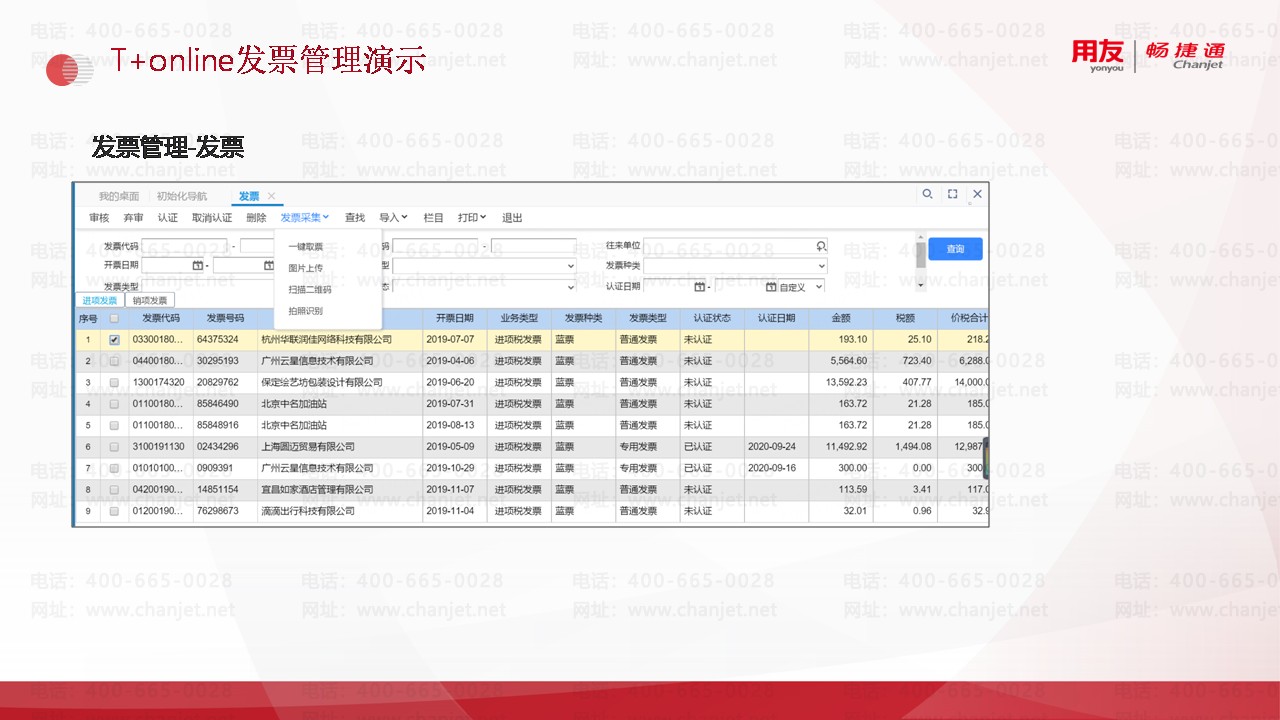Click the 弃审 toolbar button

(x=133, y=217)
